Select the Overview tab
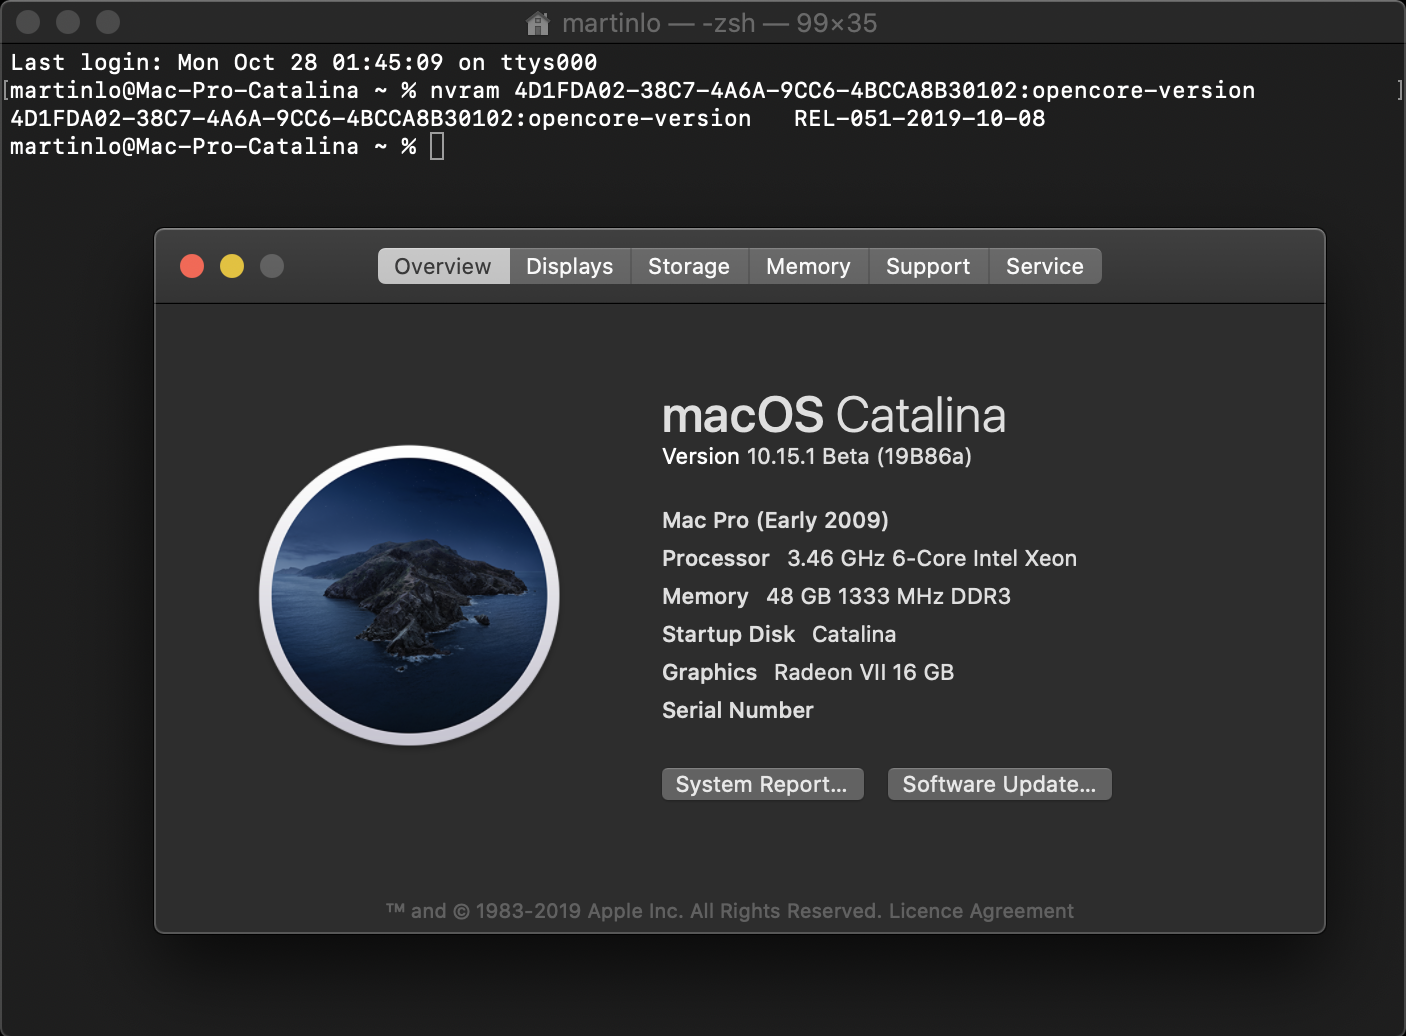This screenshot has width=1406, height=1036. click(444, 266)
